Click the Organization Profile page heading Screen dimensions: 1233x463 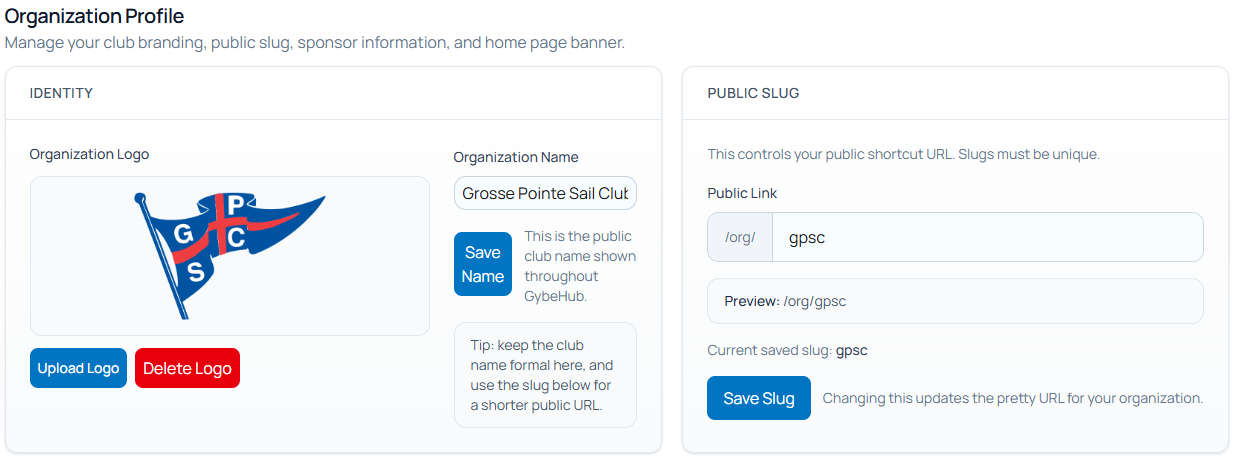coord(94,16)
